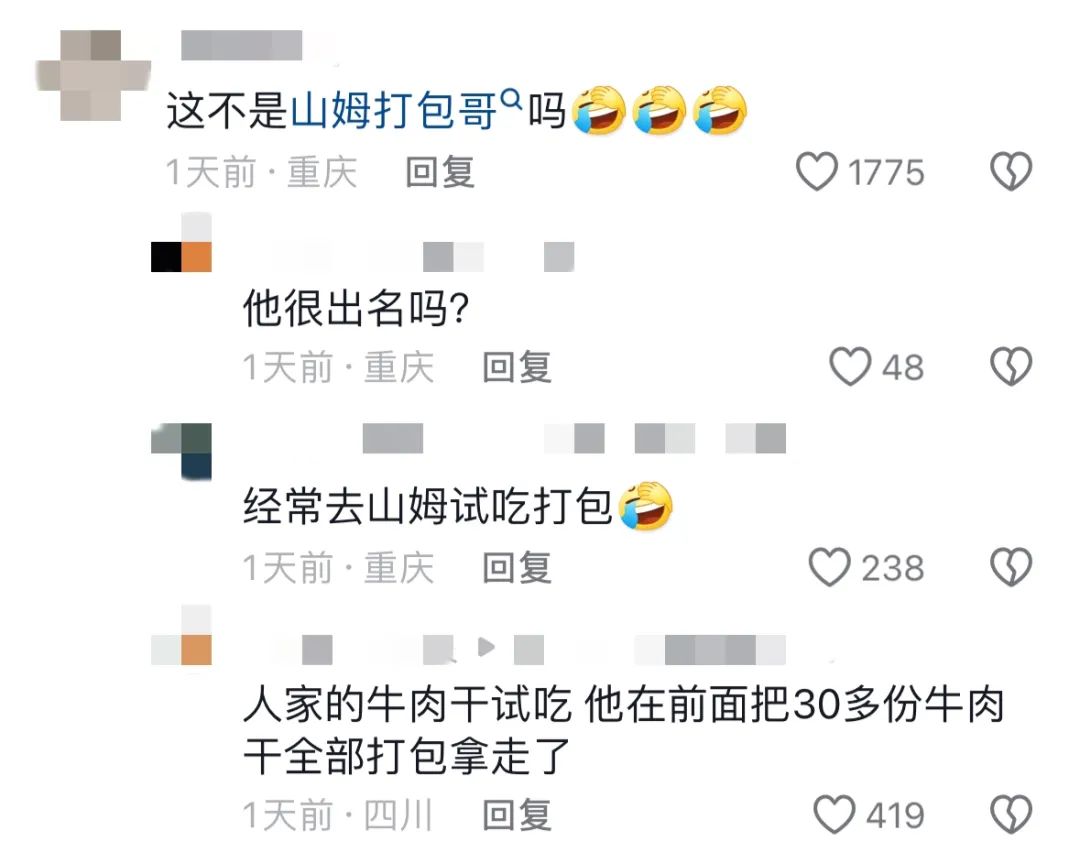Like the 经常去山姆试吃打包 reply
This screenshot has height=863, width=1080.
[829, 568]
